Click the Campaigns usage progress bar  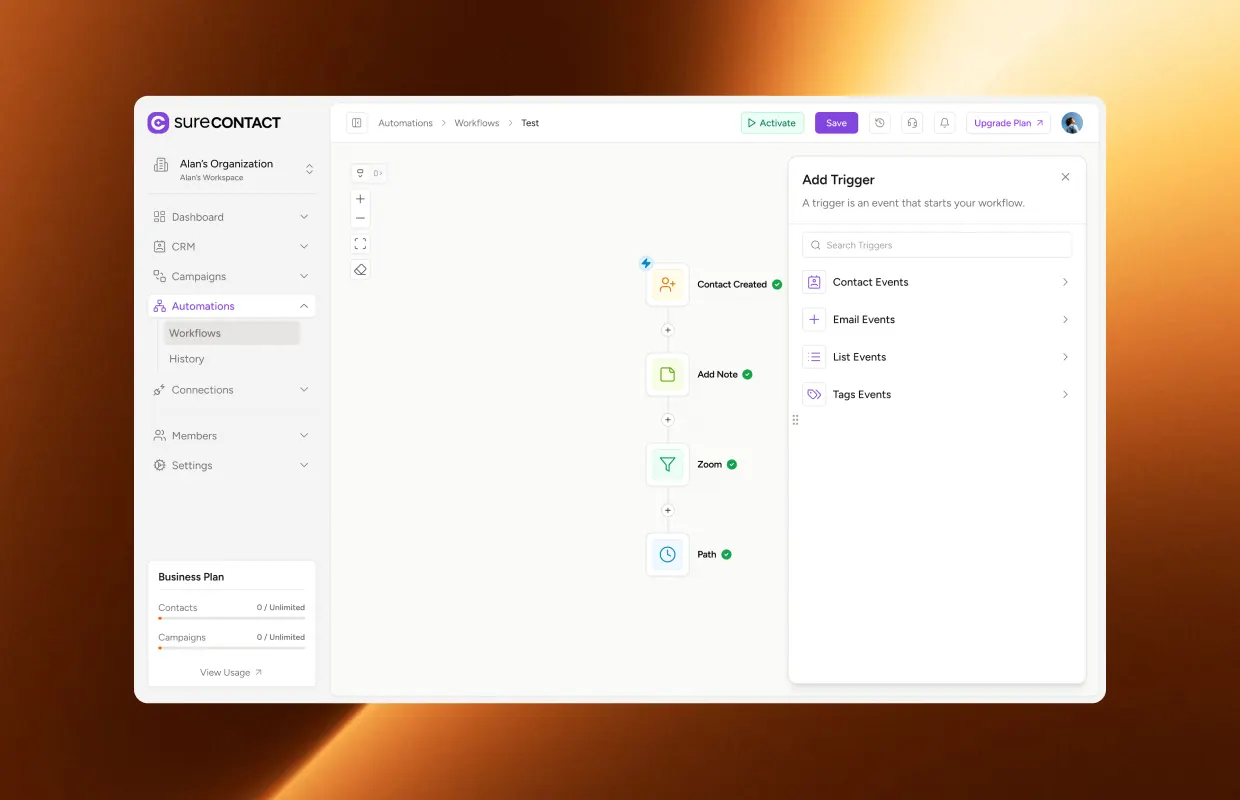coord(232,648)
